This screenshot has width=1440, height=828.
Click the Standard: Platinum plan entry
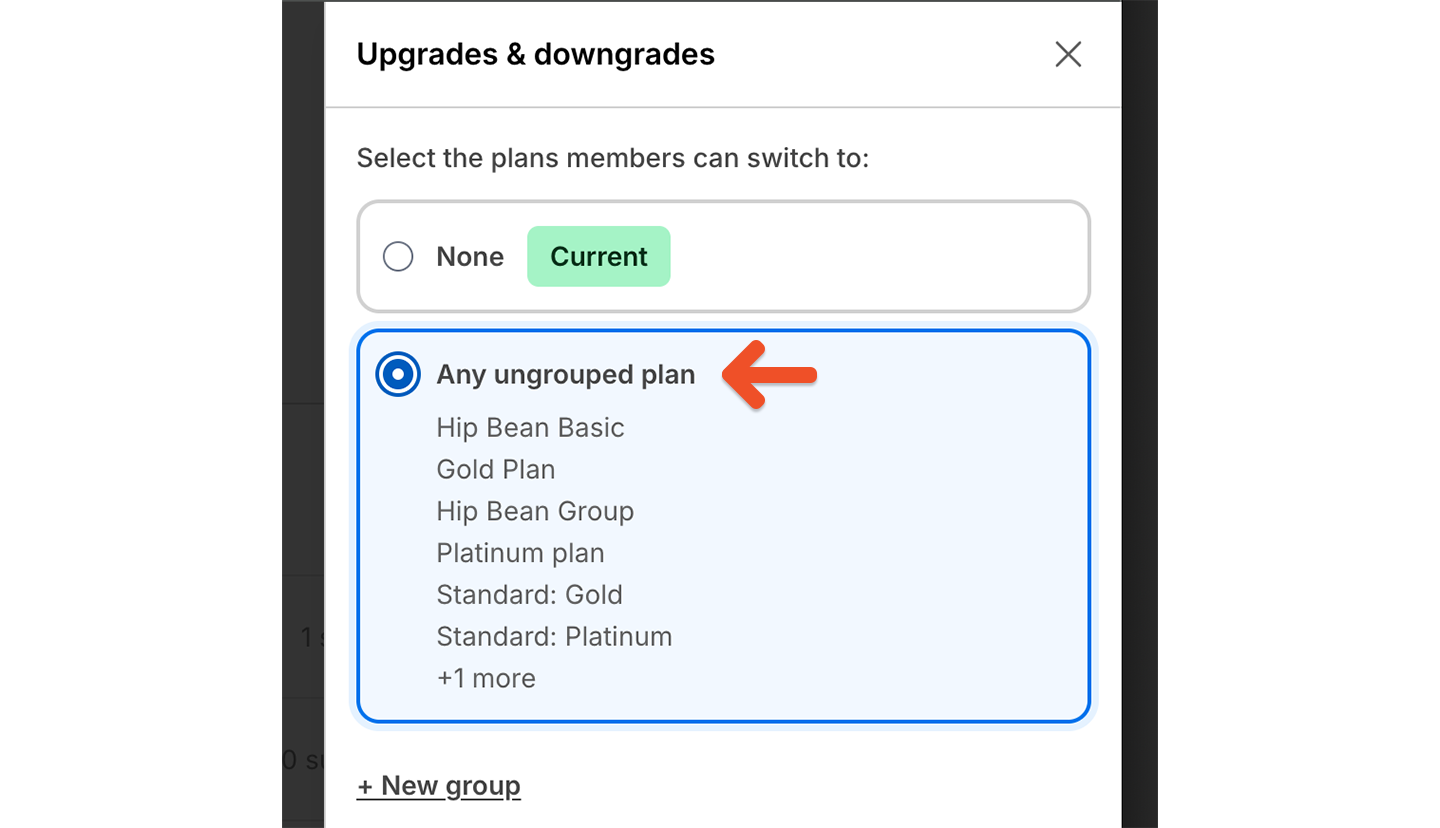click(x=553, y=636)
